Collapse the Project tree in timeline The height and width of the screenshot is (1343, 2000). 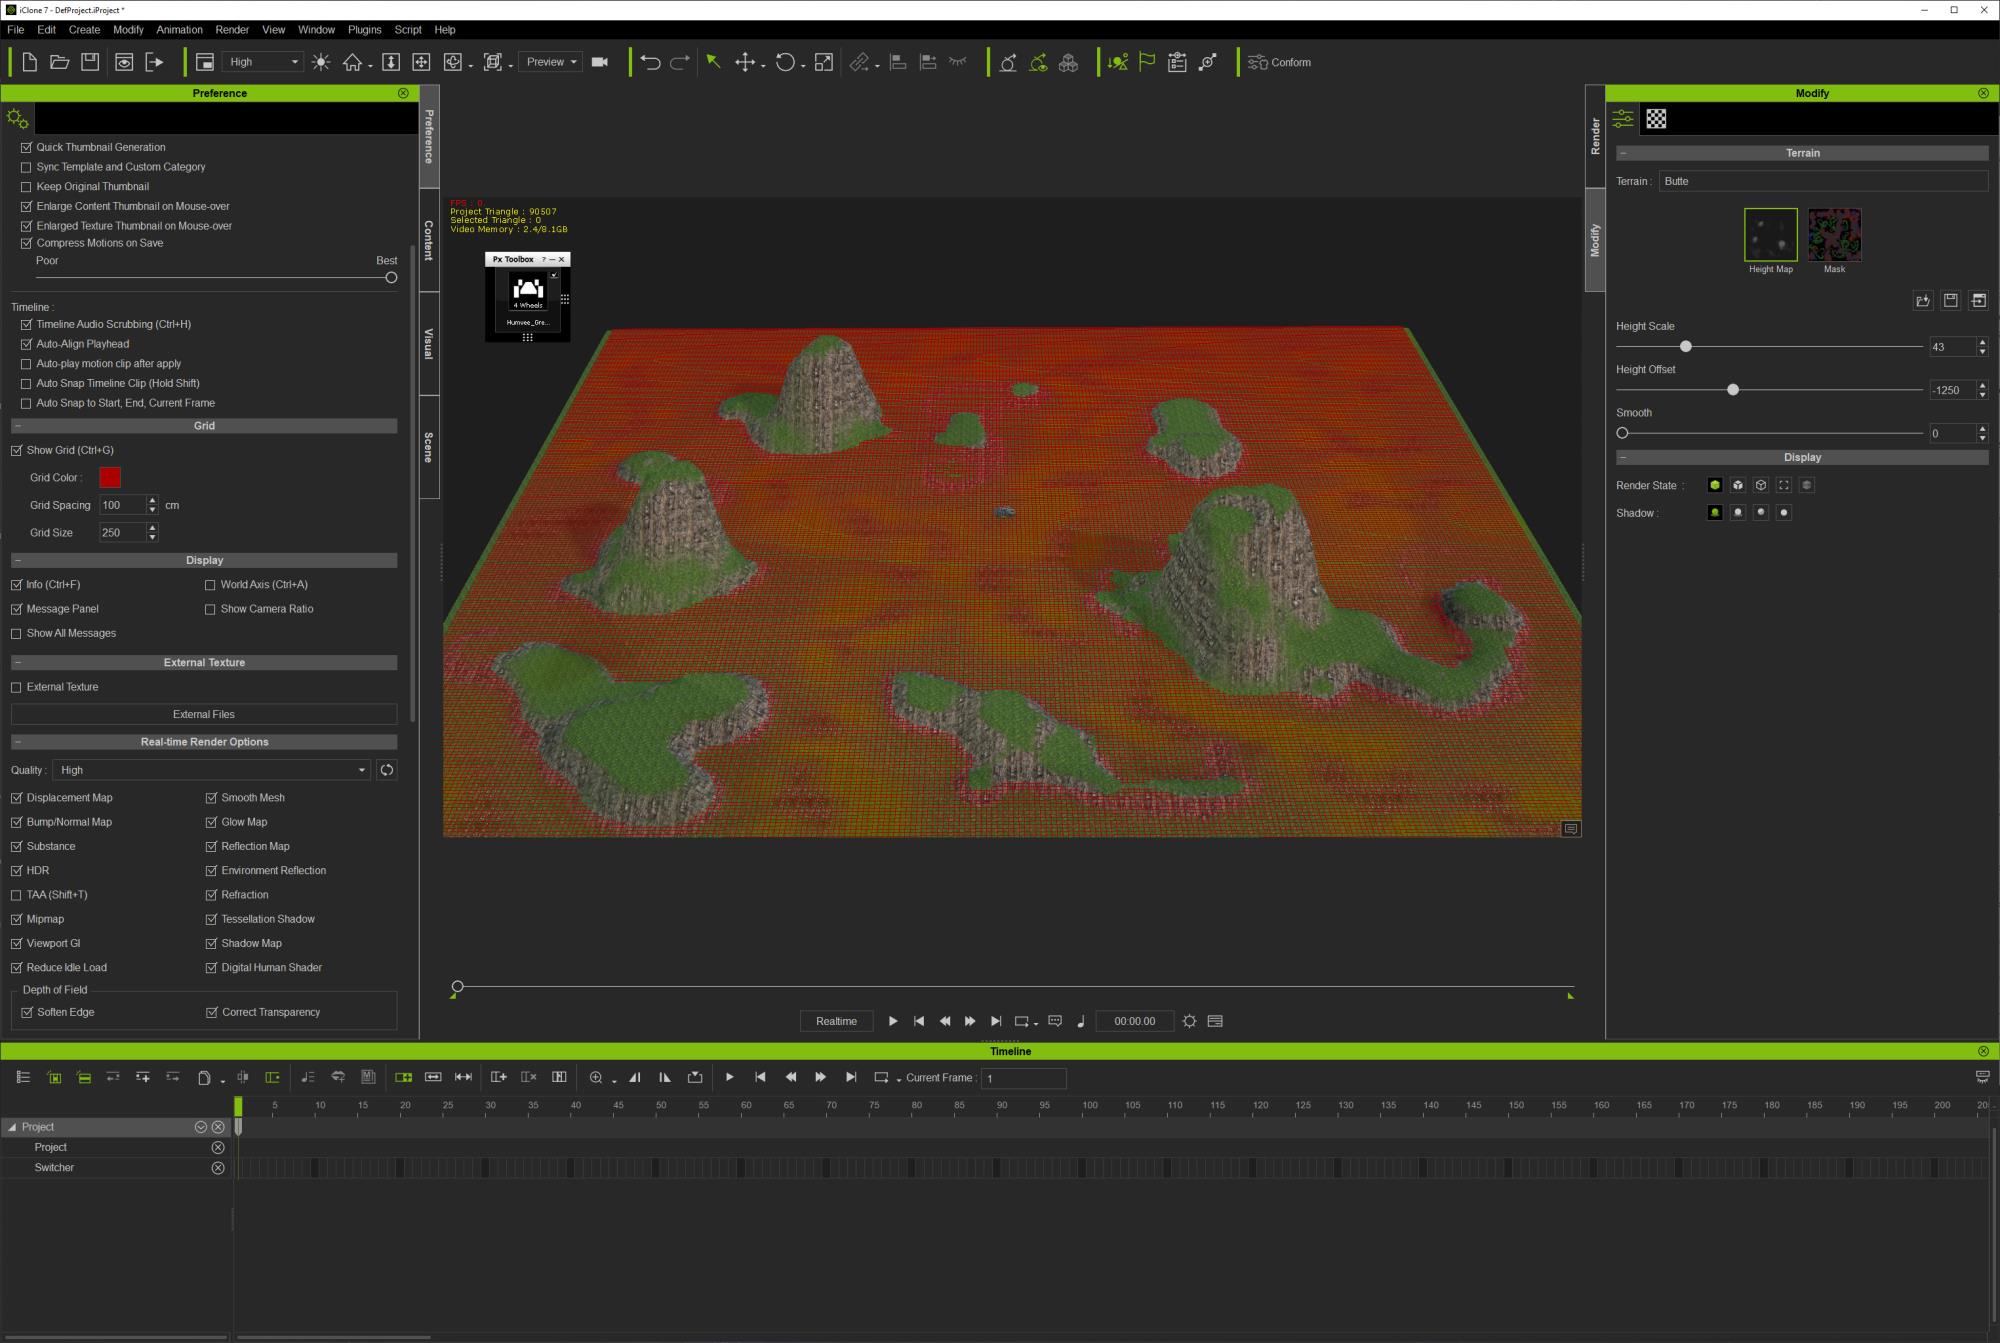(x=12, y=1127)
